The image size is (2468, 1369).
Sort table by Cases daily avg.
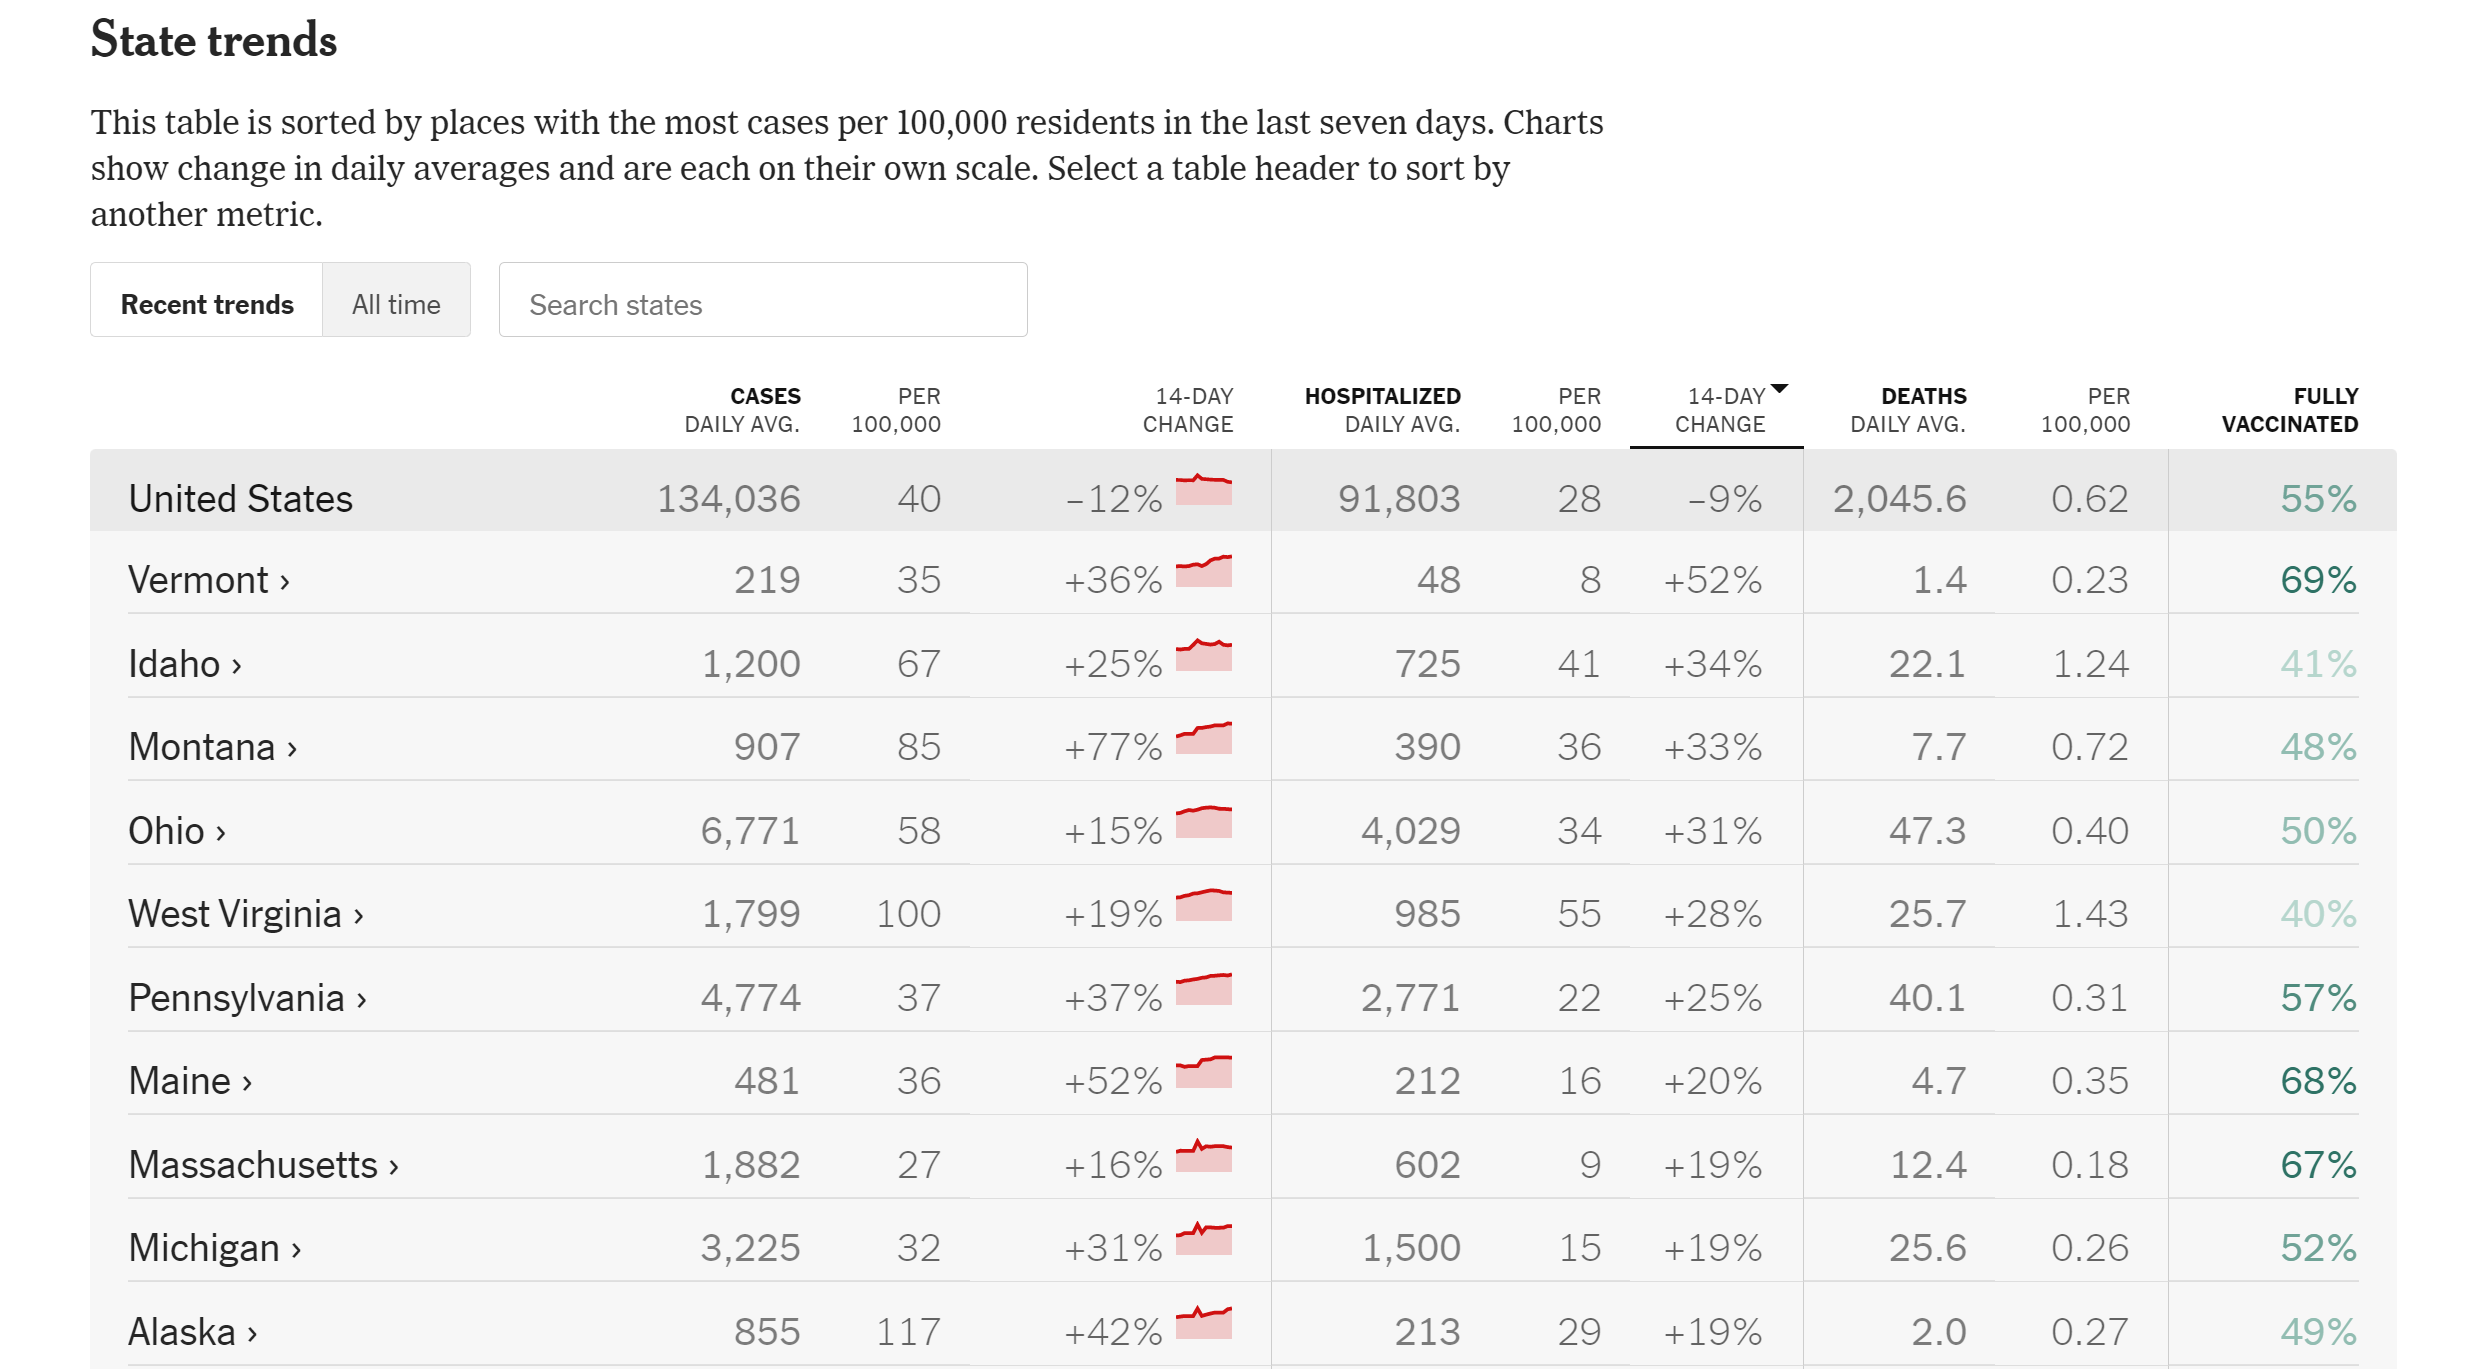(743, 410)
